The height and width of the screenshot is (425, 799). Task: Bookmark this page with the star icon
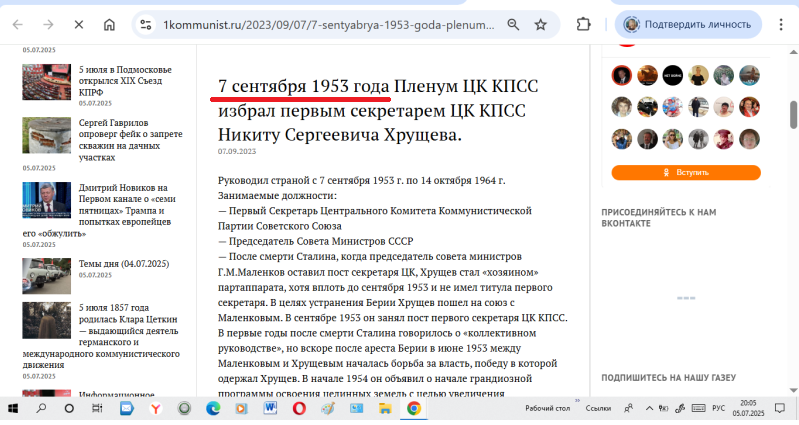(541, 24)
